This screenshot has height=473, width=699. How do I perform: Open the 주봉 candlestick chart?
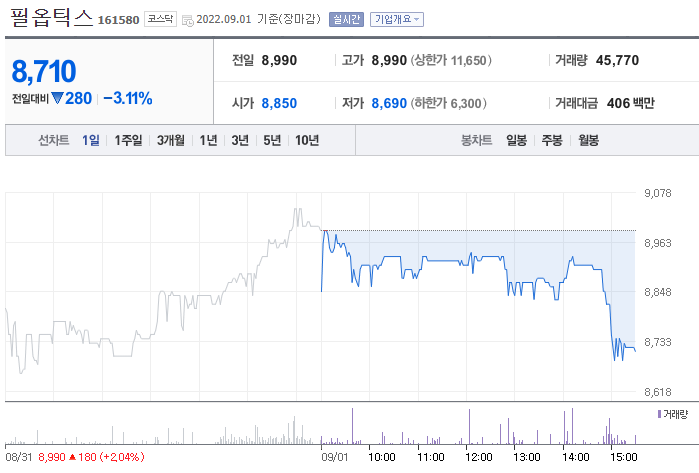pos(552,140)
